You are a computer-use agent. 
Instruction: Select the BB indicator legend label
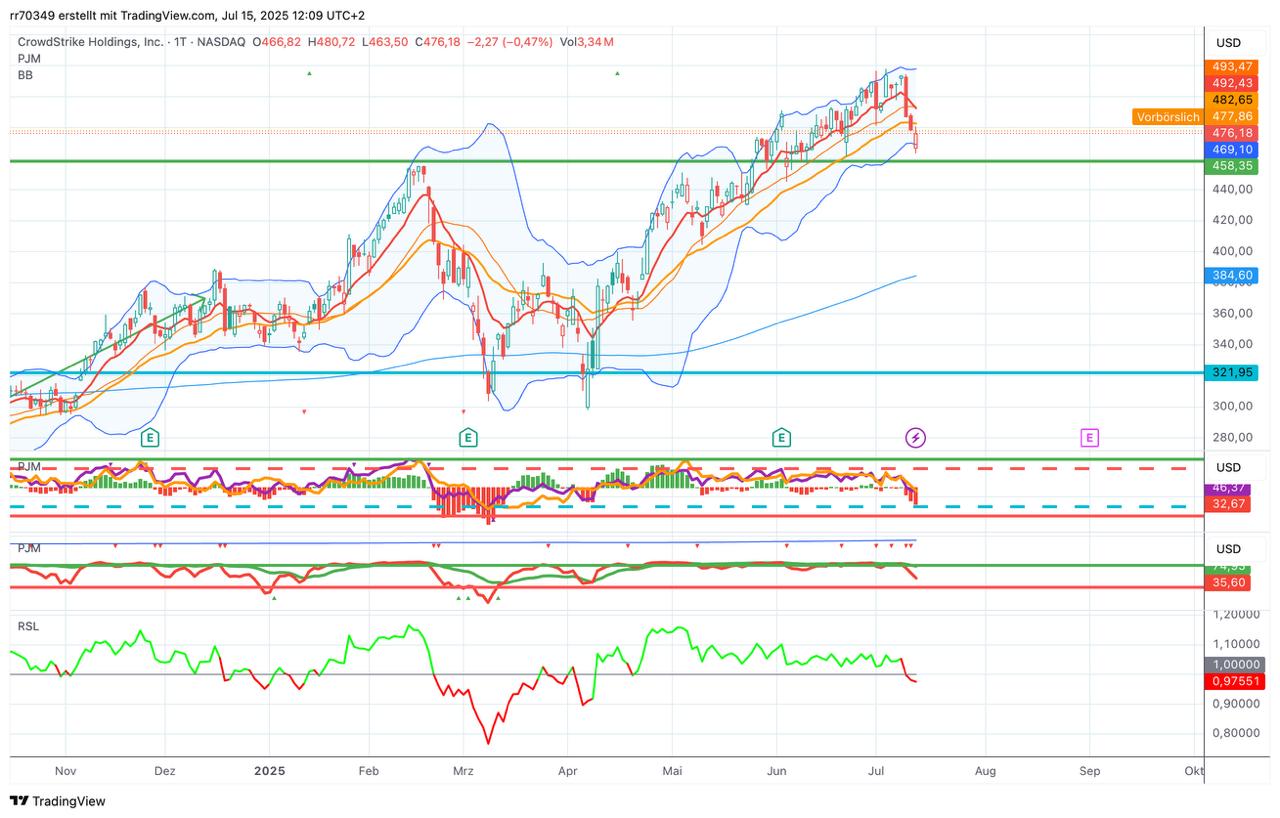[x=25, y=74]
